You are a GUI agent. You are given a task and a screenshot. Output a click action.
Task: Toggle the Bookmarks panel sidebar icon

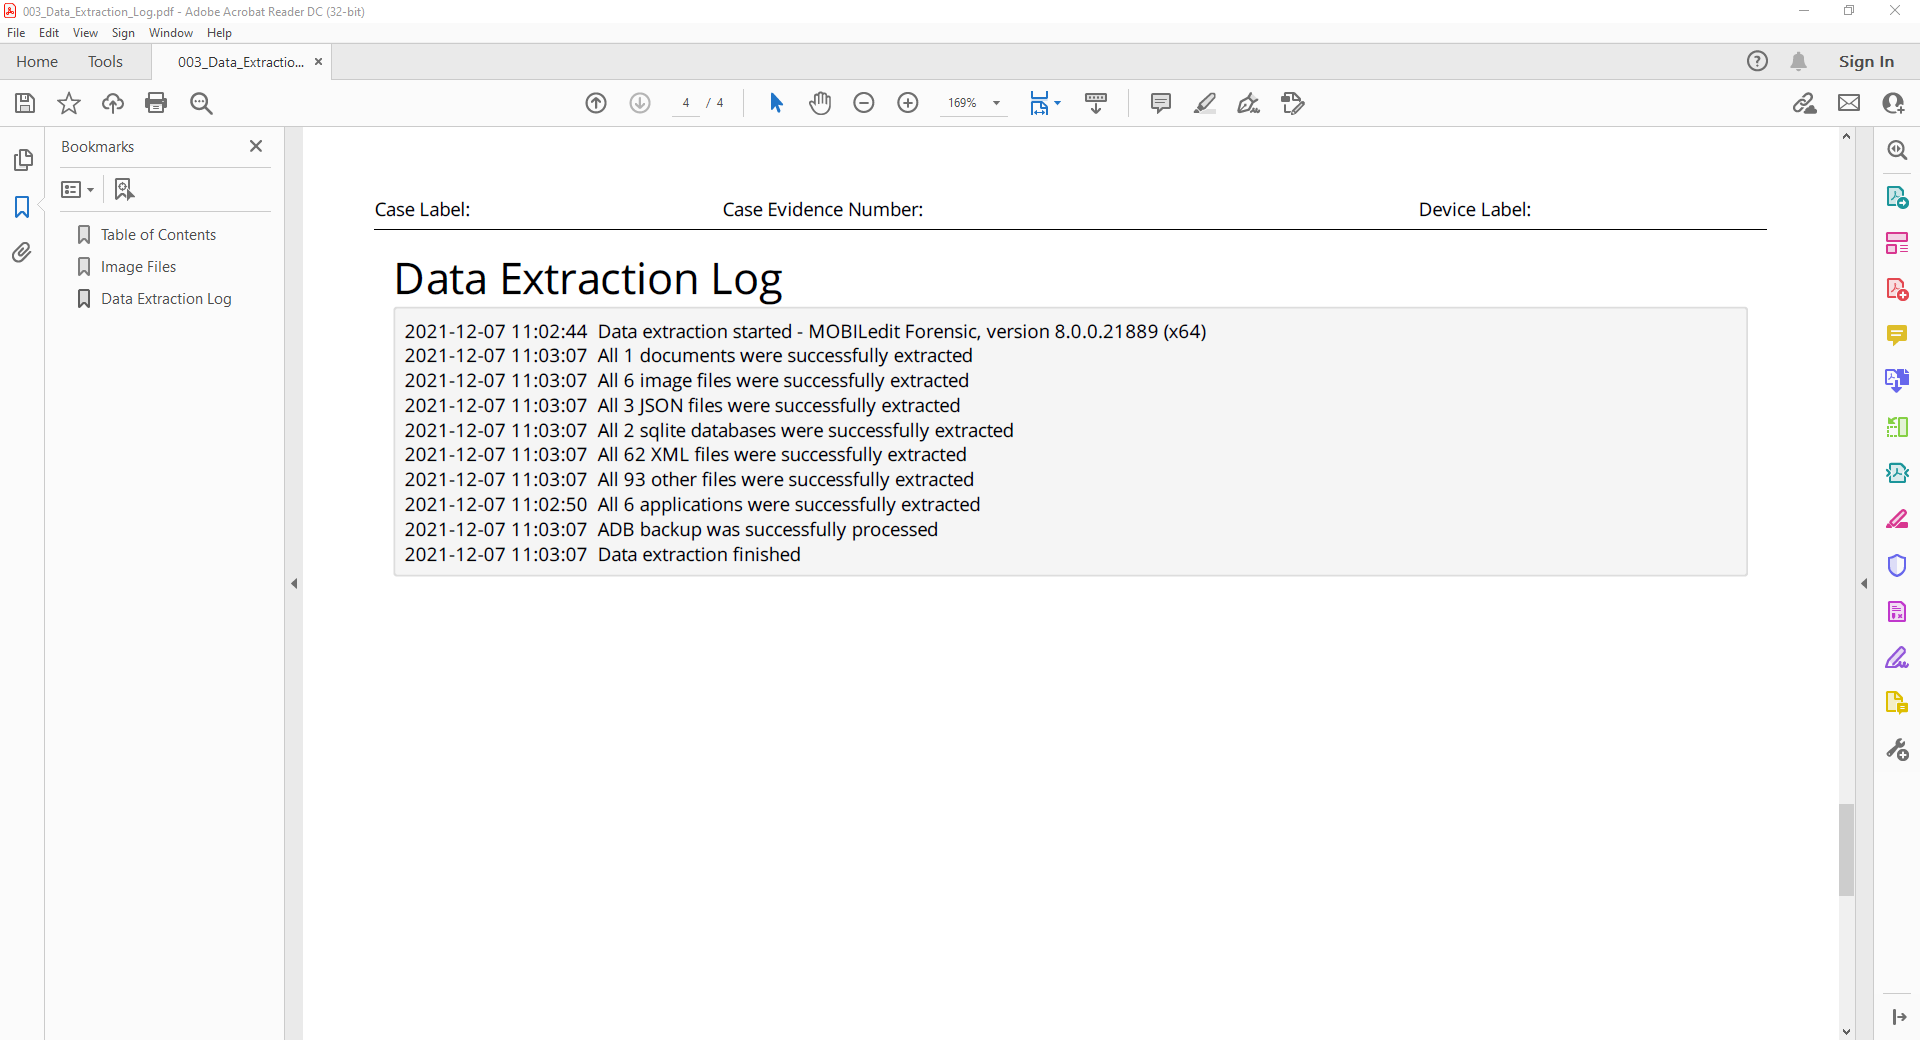pyautogui.click(x=22, y=207)
